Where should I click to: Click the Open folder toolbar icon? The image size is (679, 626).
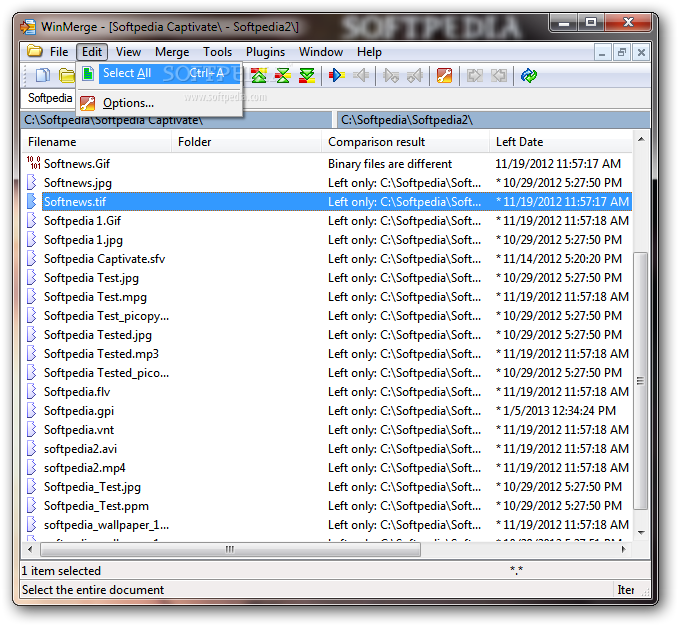click(x=67, y=75)
